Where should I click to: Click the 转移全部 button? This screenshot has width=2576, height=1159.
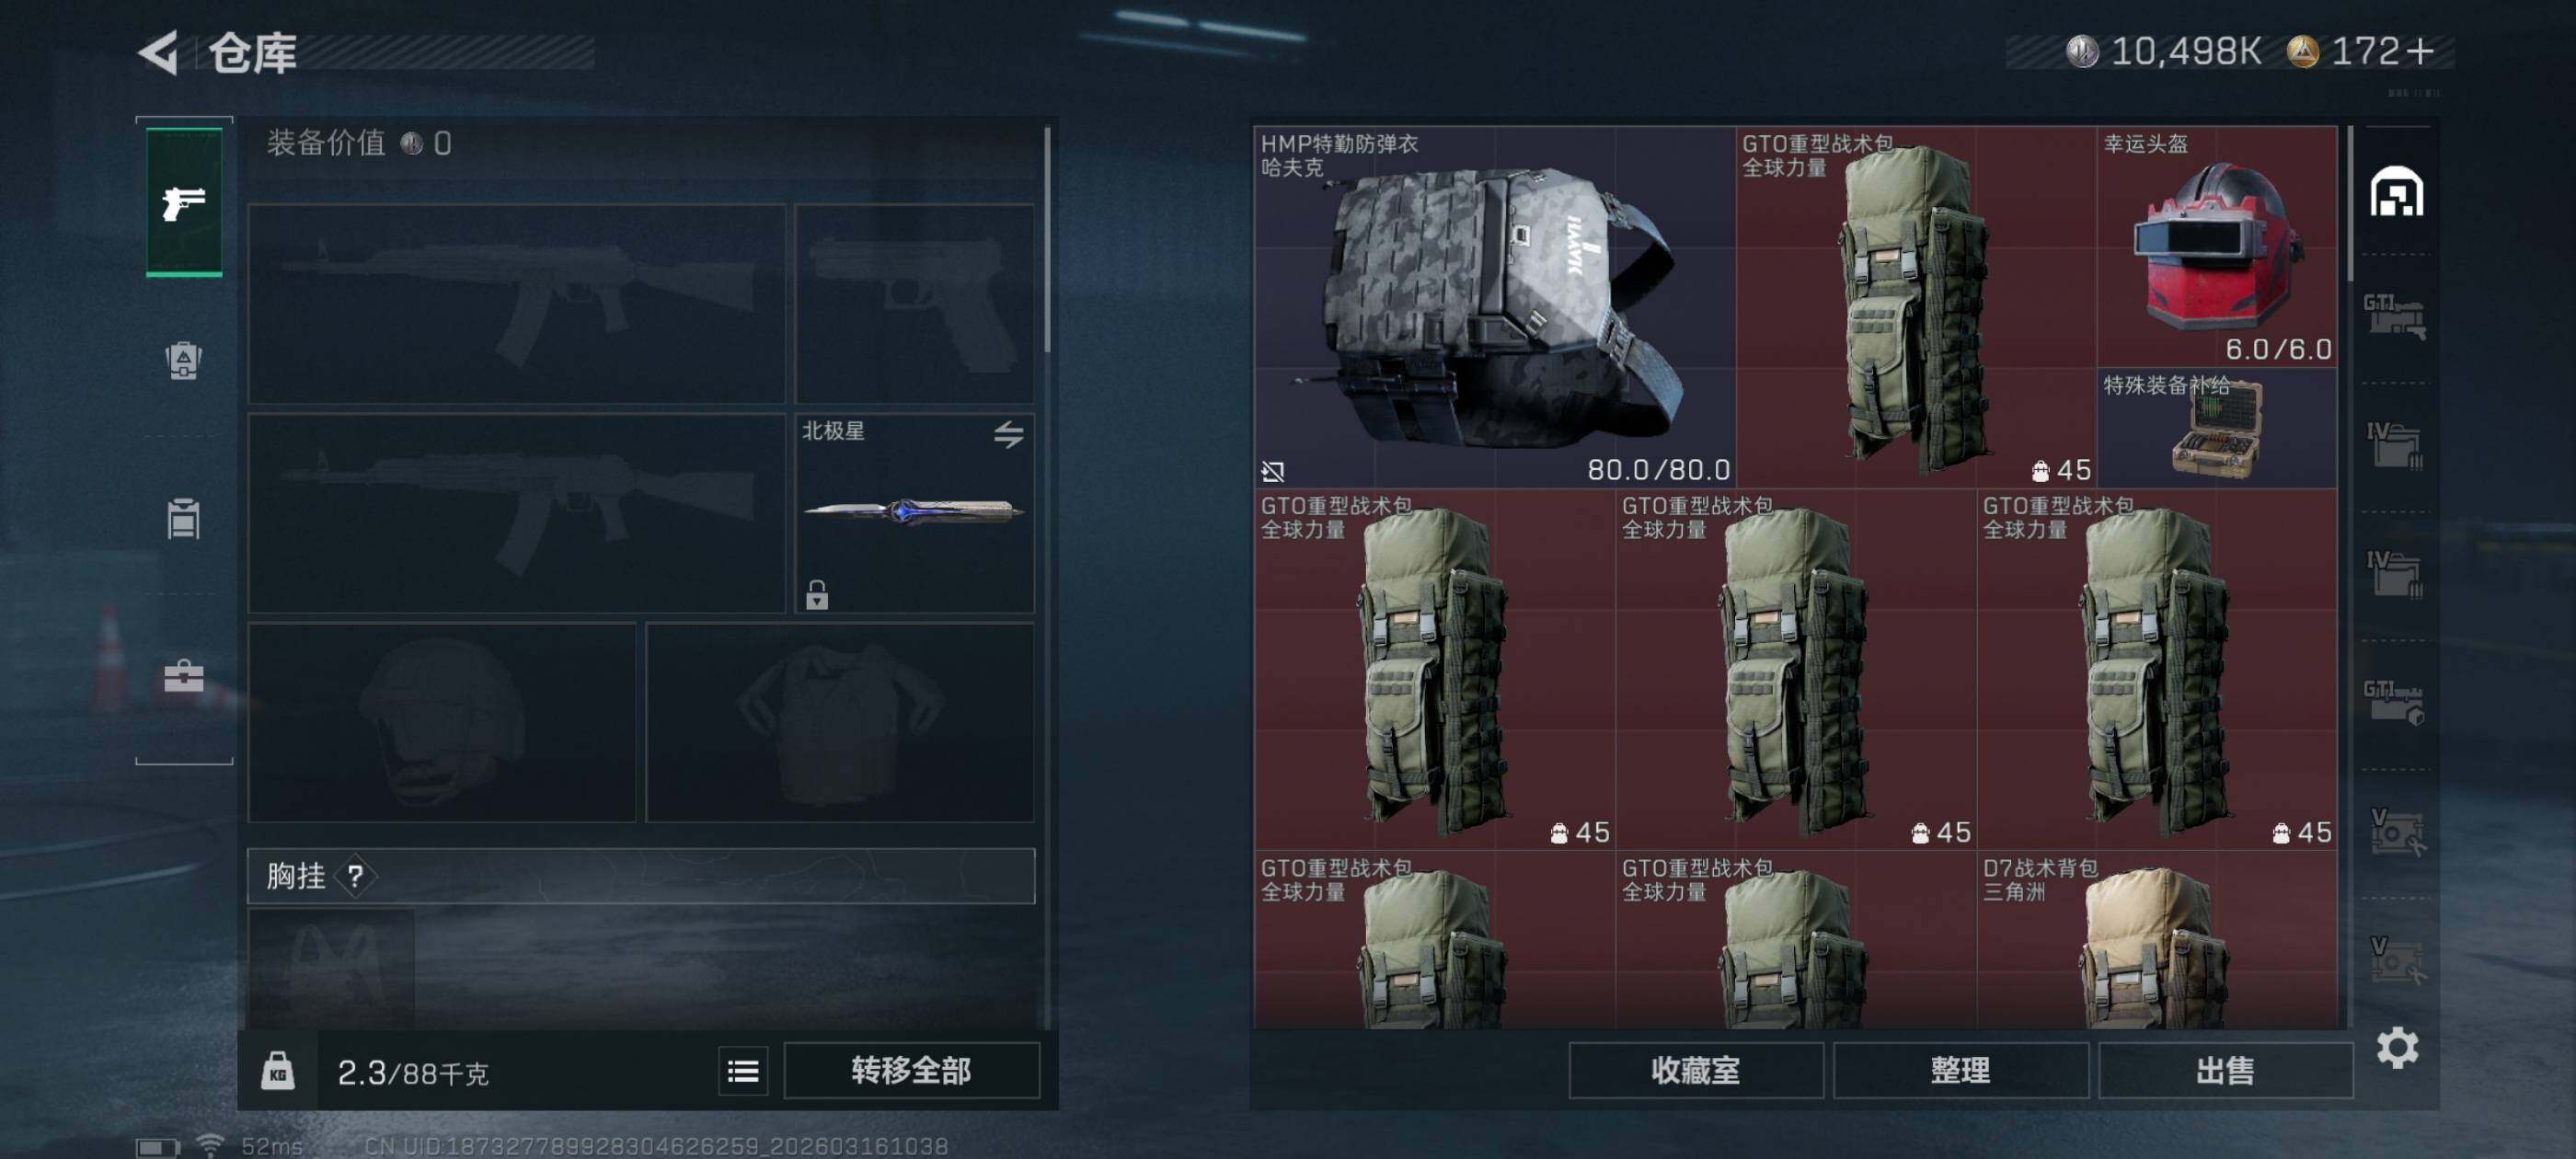911,1071
